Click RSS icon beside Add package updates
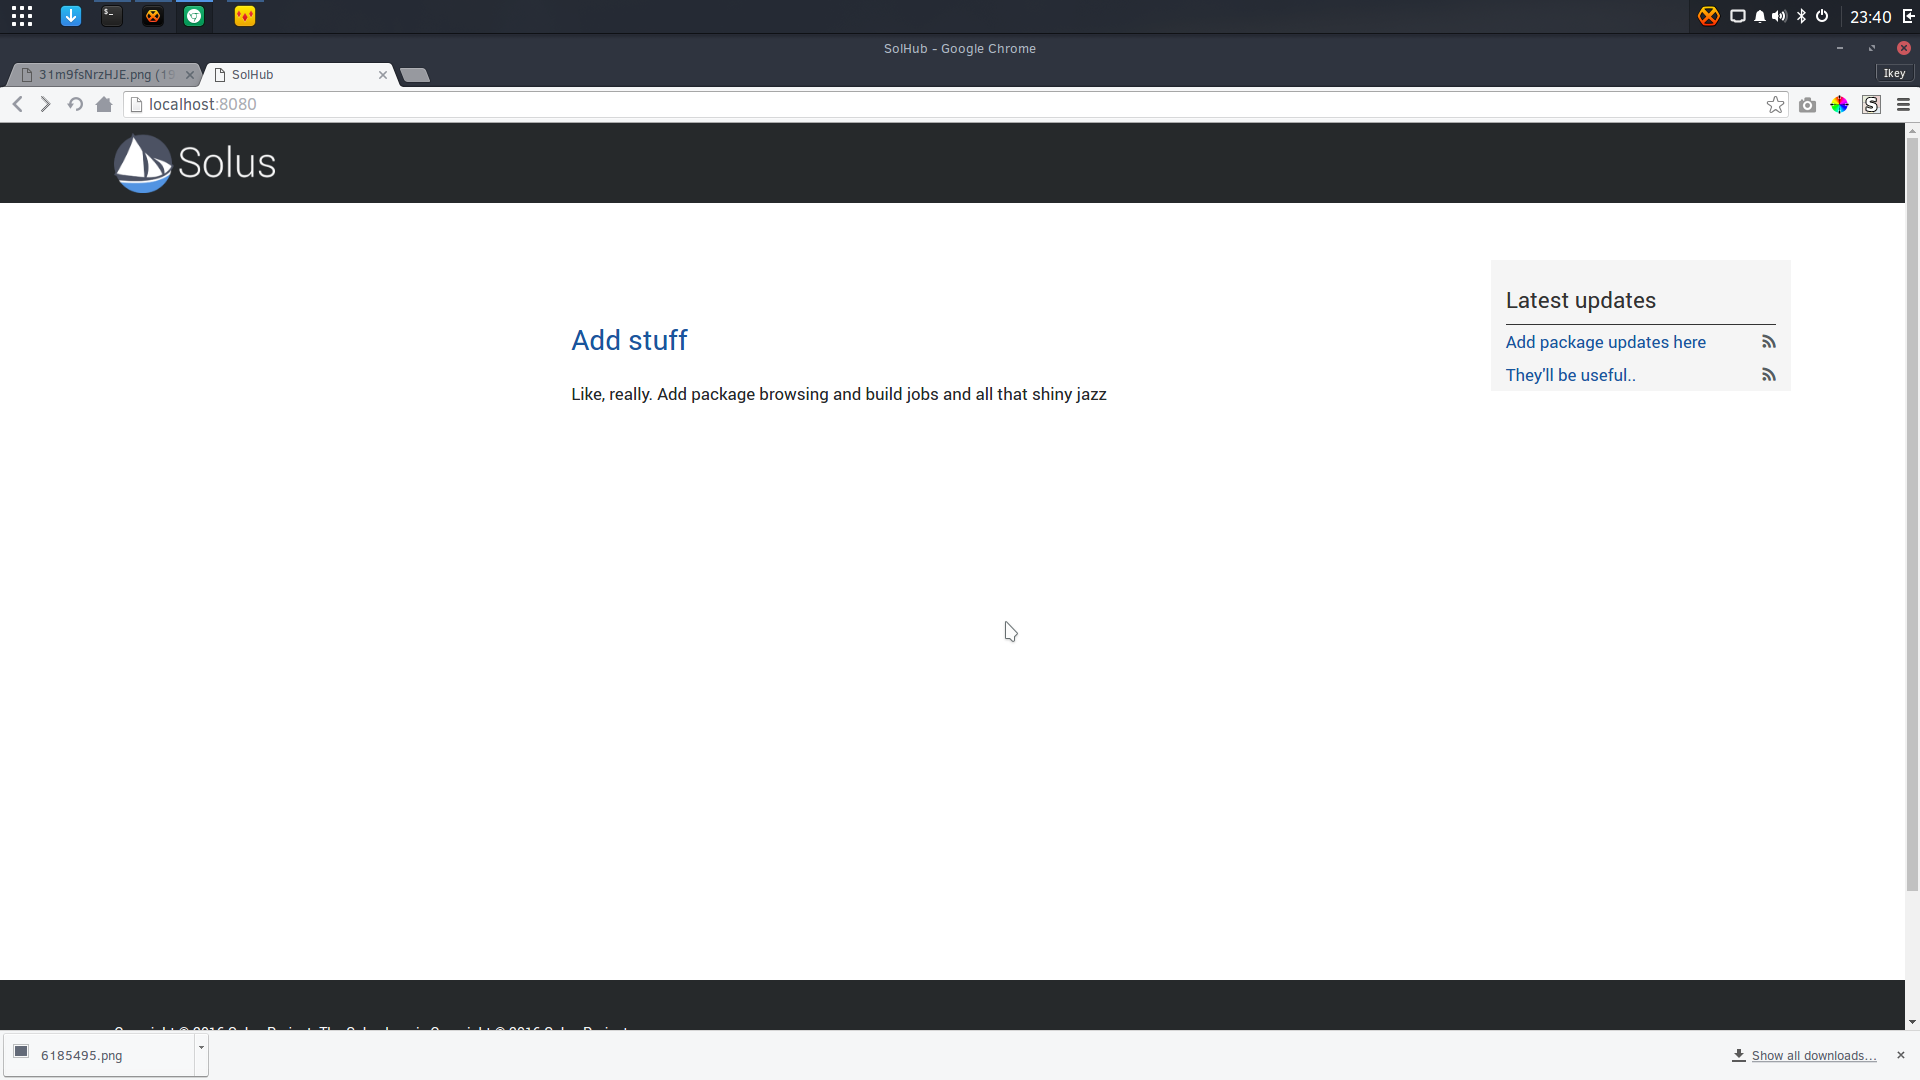 coord(1768,342)
